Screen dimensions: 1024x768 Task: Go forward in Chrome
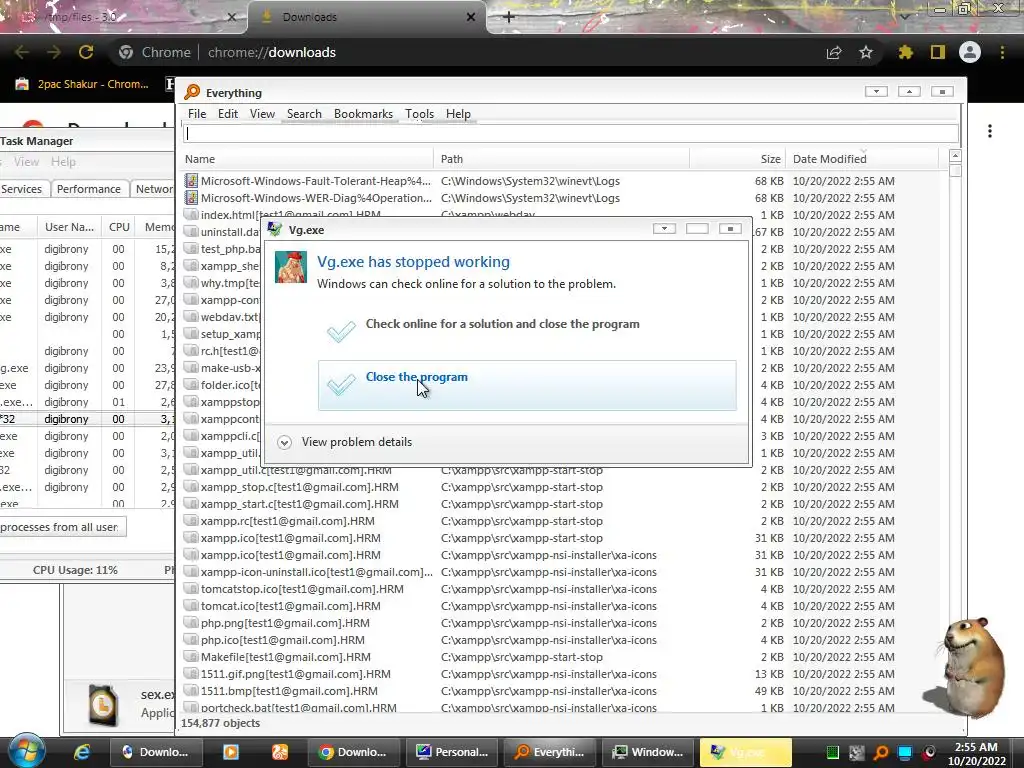point(54,52)
